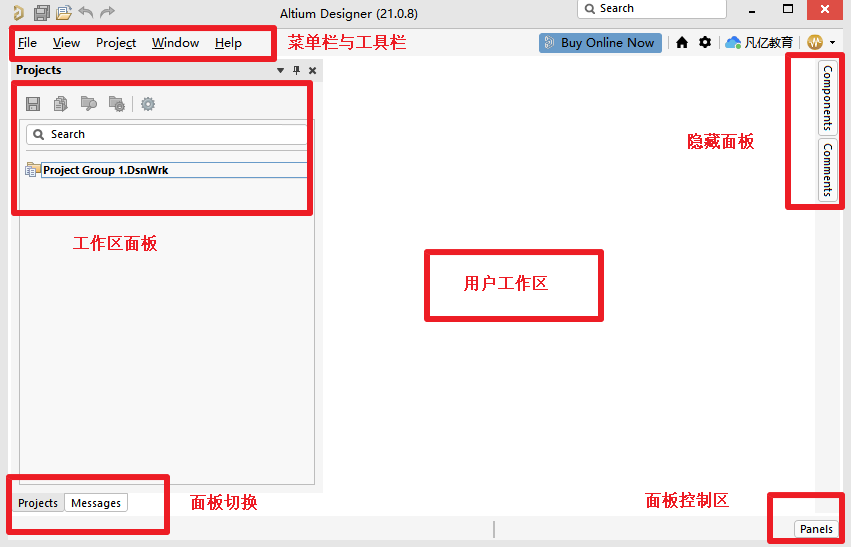
Task: Click the Search field in the title bar
Action: (x=652, y=9)
